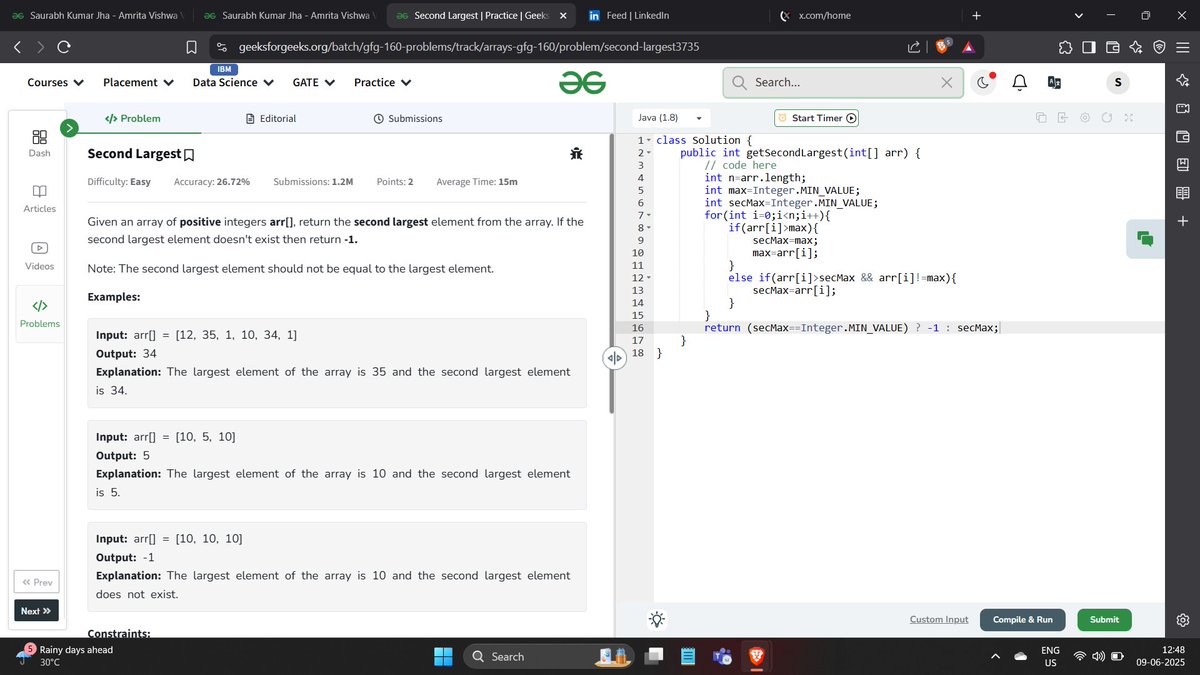Reset the code editor contents
This screenshot has height=675, width=1200.
pyautogui.click(x=1108, y=118)
